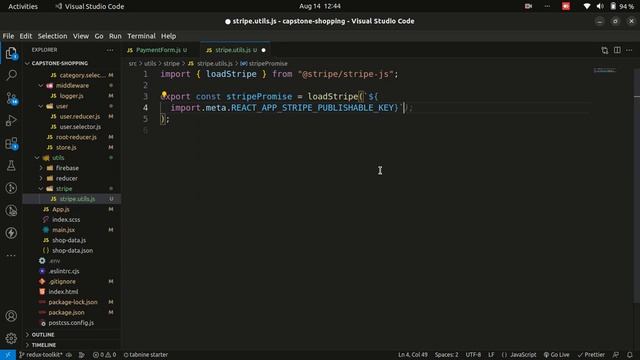Show additional views ellipsis in activity bar
Viewport: 640px width, 360px height.
click(x=11, y=256)
